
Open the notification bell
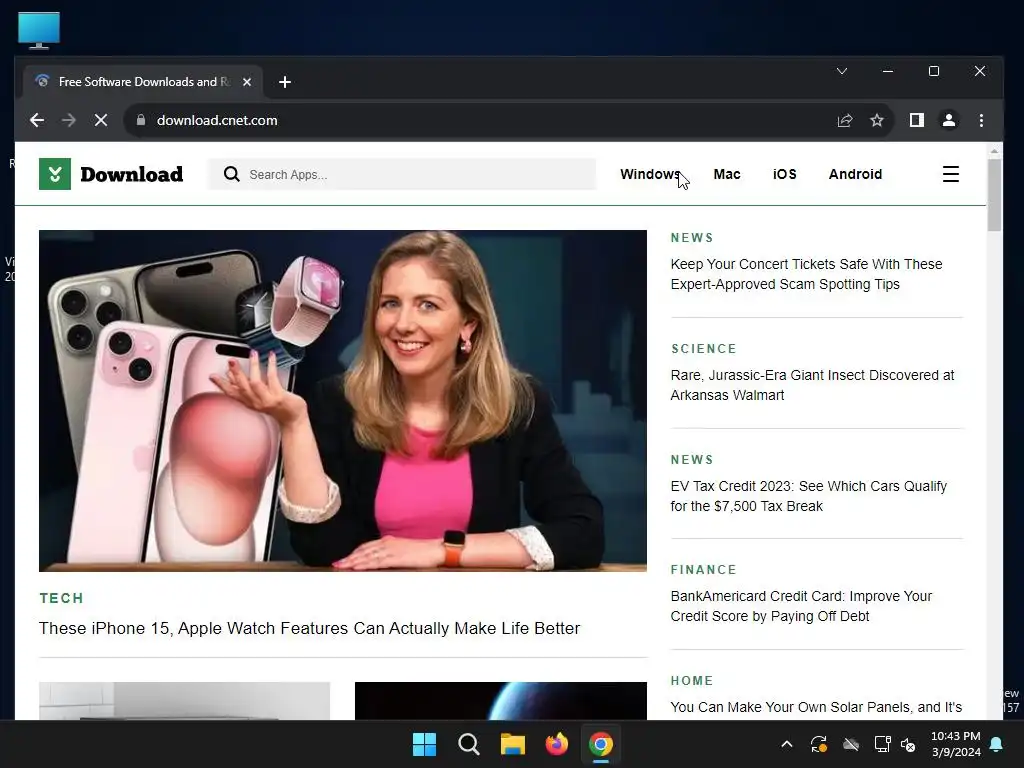[997, 744]
